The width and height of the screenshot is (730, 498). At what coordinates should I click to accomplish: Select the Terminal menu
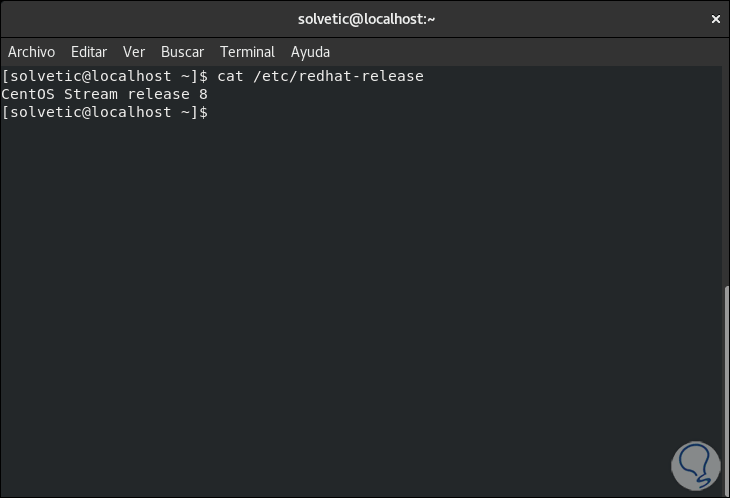coord(247,52)
